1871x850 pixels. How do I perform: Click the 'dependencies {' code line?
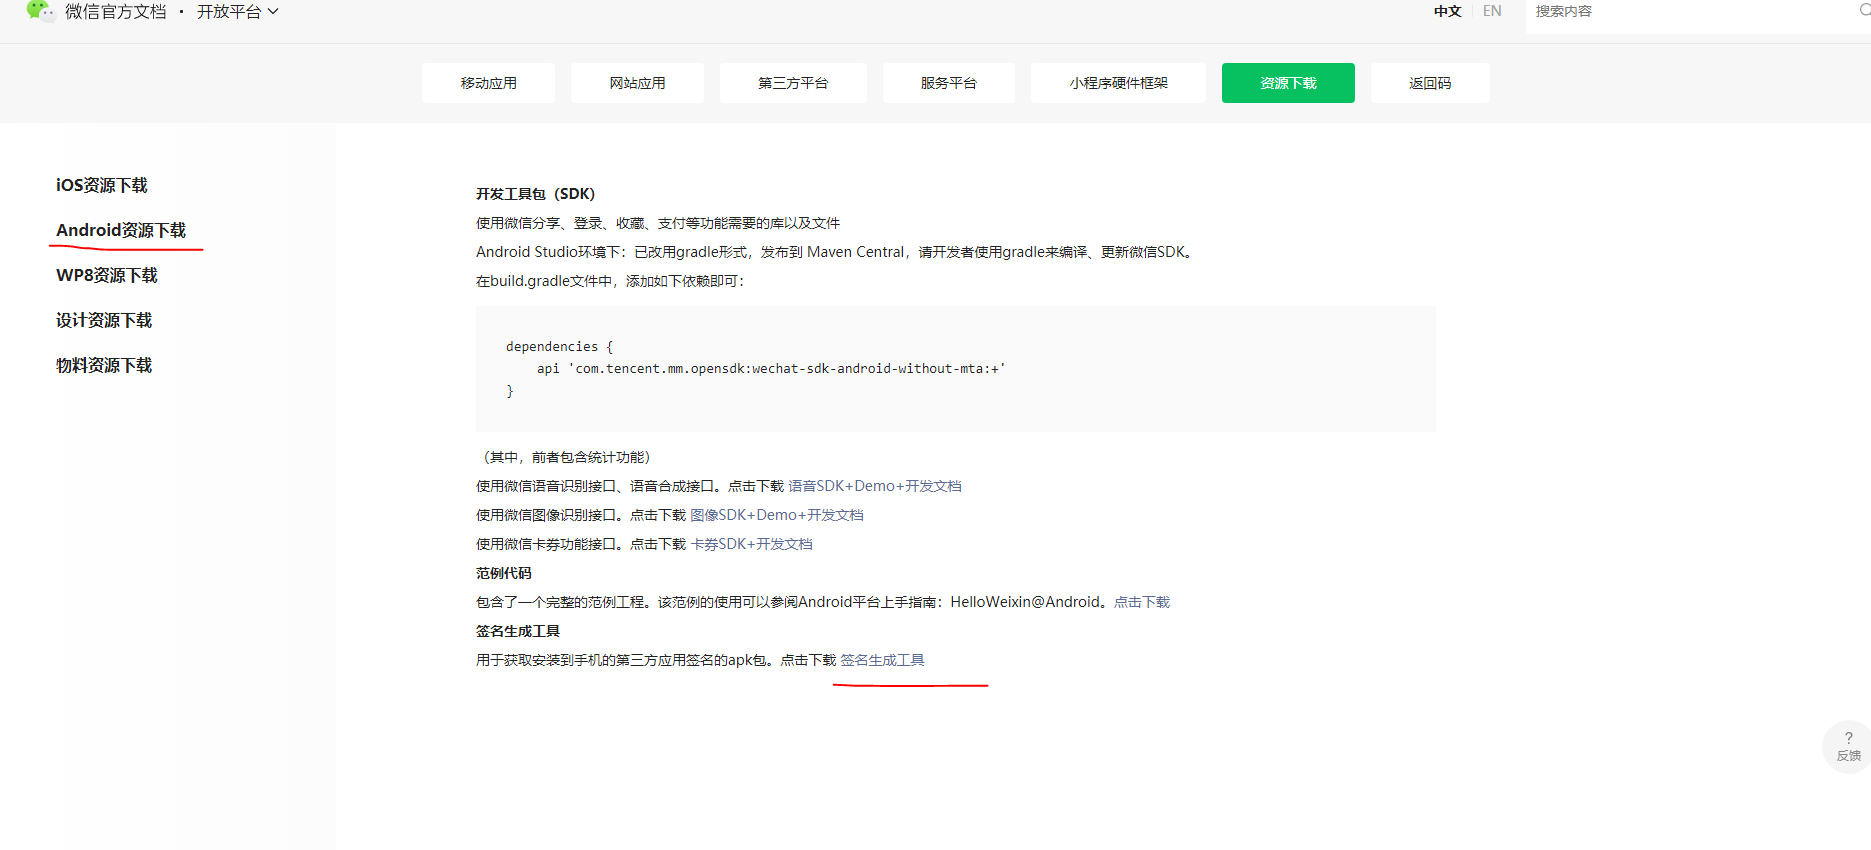[559, 347]
